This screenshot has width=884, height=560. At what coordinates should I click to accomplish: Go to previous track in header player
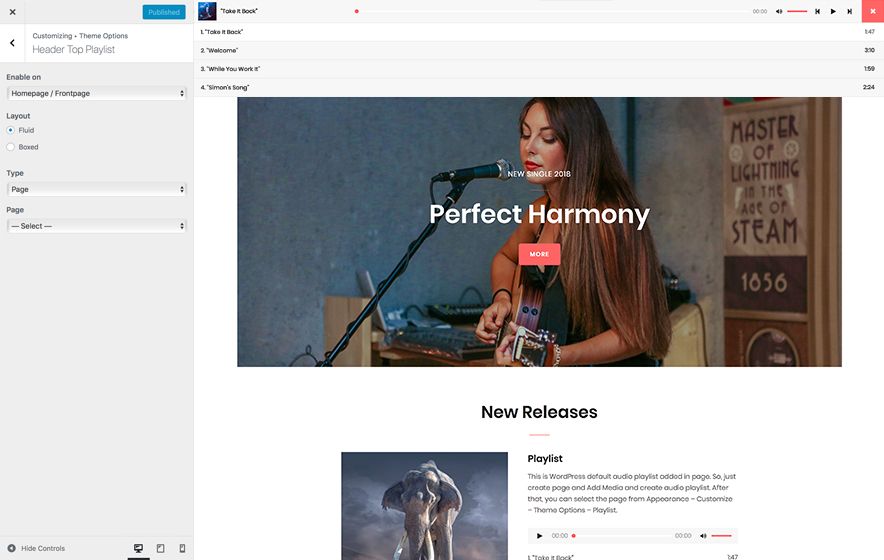tap(817, 11)
